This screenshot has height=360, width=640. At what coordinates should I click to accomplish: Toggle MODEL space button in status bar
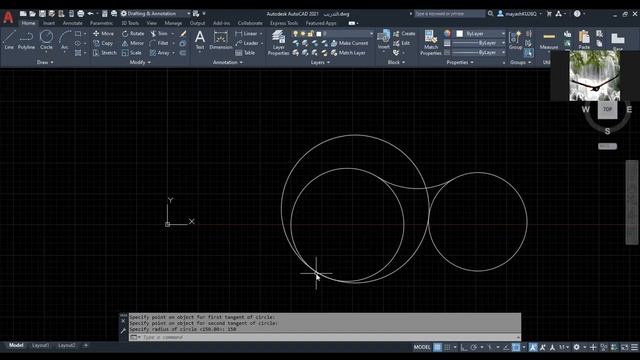point(422,347)
